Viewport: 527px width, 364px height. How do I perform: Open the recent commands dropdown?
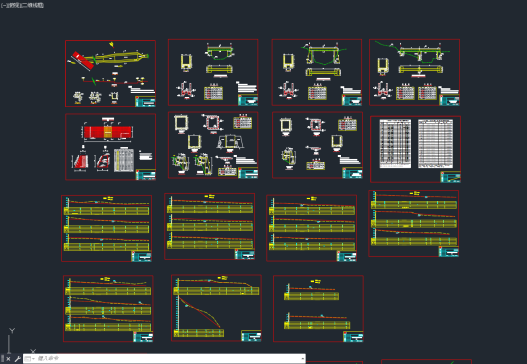(x=30, y=359)
